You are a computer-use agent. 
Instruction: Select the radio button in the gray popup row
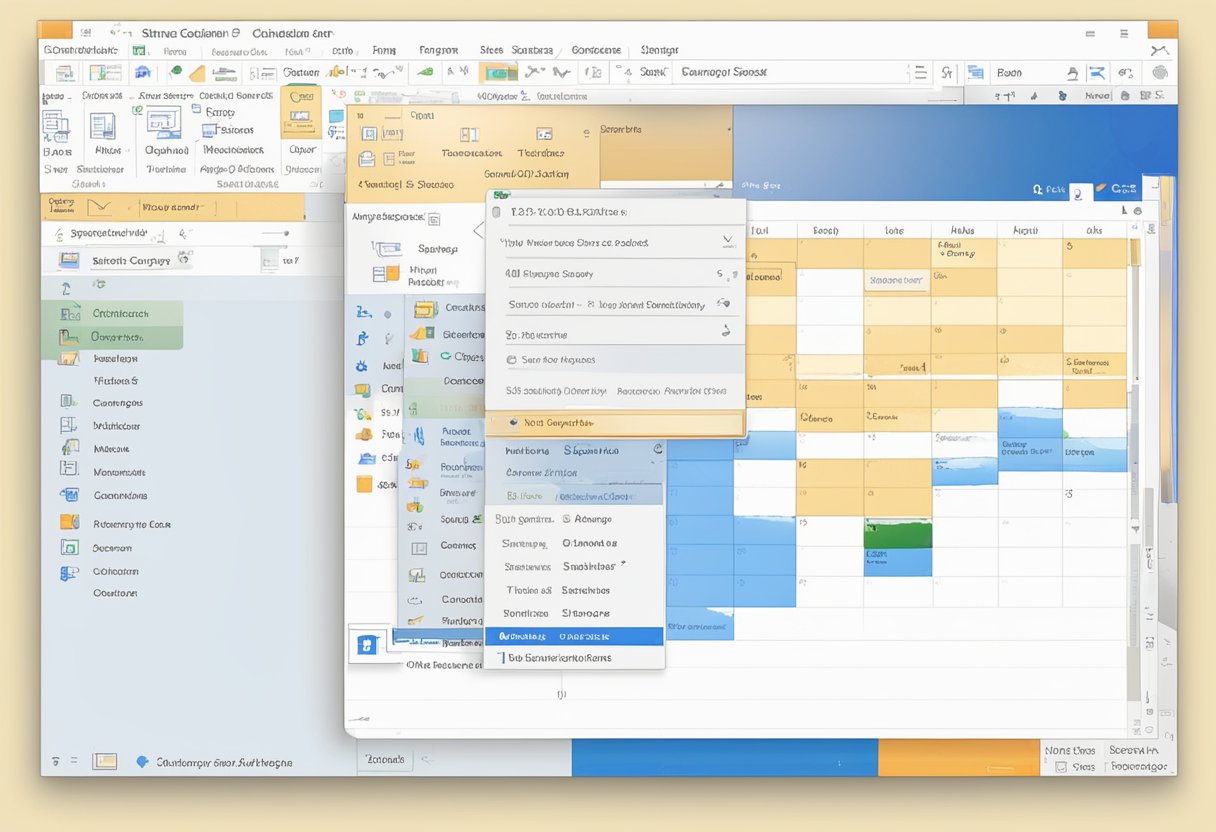coord(512,360)
